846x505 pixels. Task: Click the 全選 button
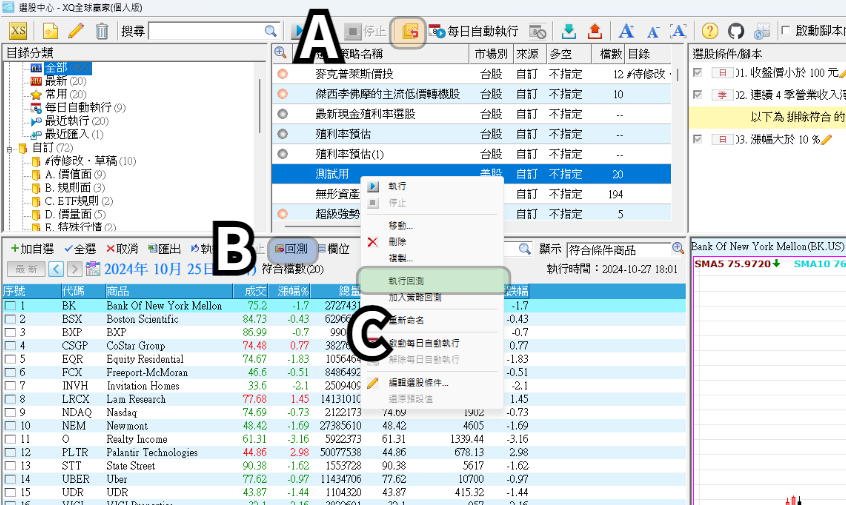coord(79,248)
